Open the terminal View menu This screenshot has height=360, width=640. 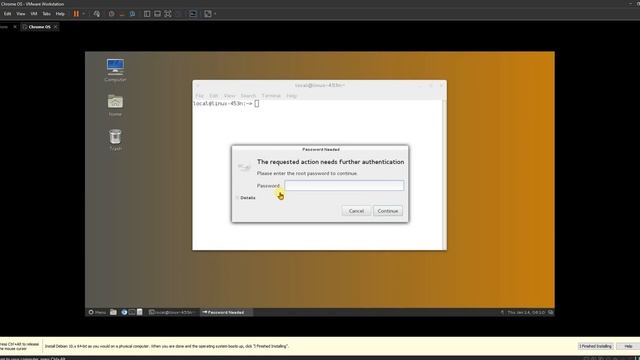(x=229, y=96)
